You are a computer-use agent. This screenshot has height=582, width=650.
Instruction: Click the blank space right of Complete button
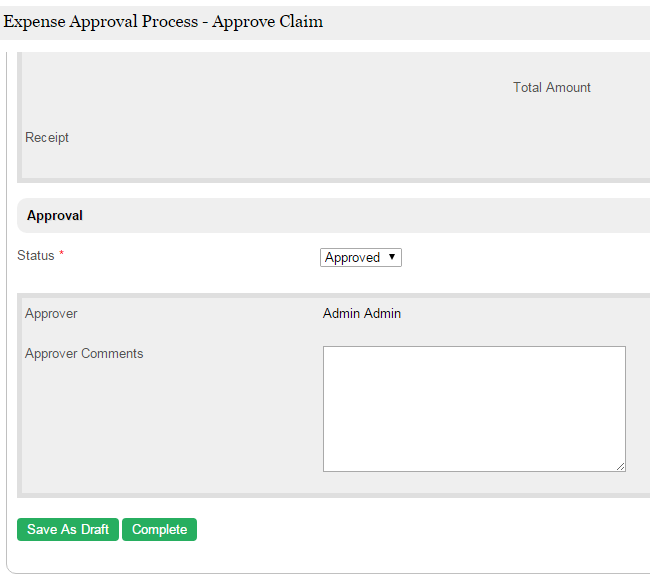coord(400,529)
